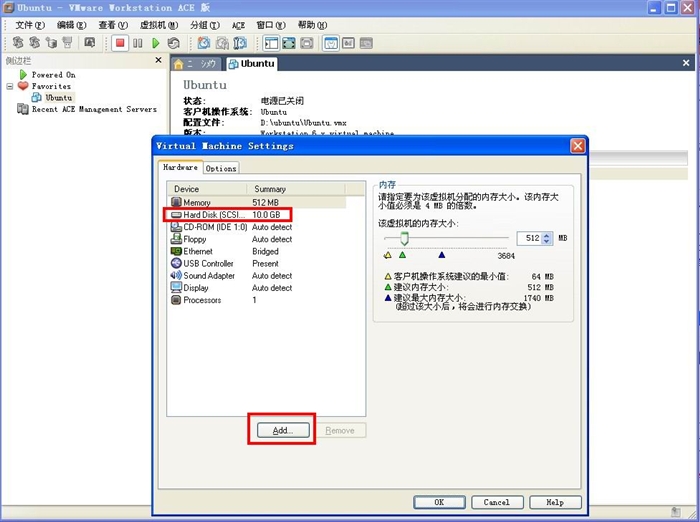Switch to the Hardware tab

pyautogui.click(x=180, y=167)
